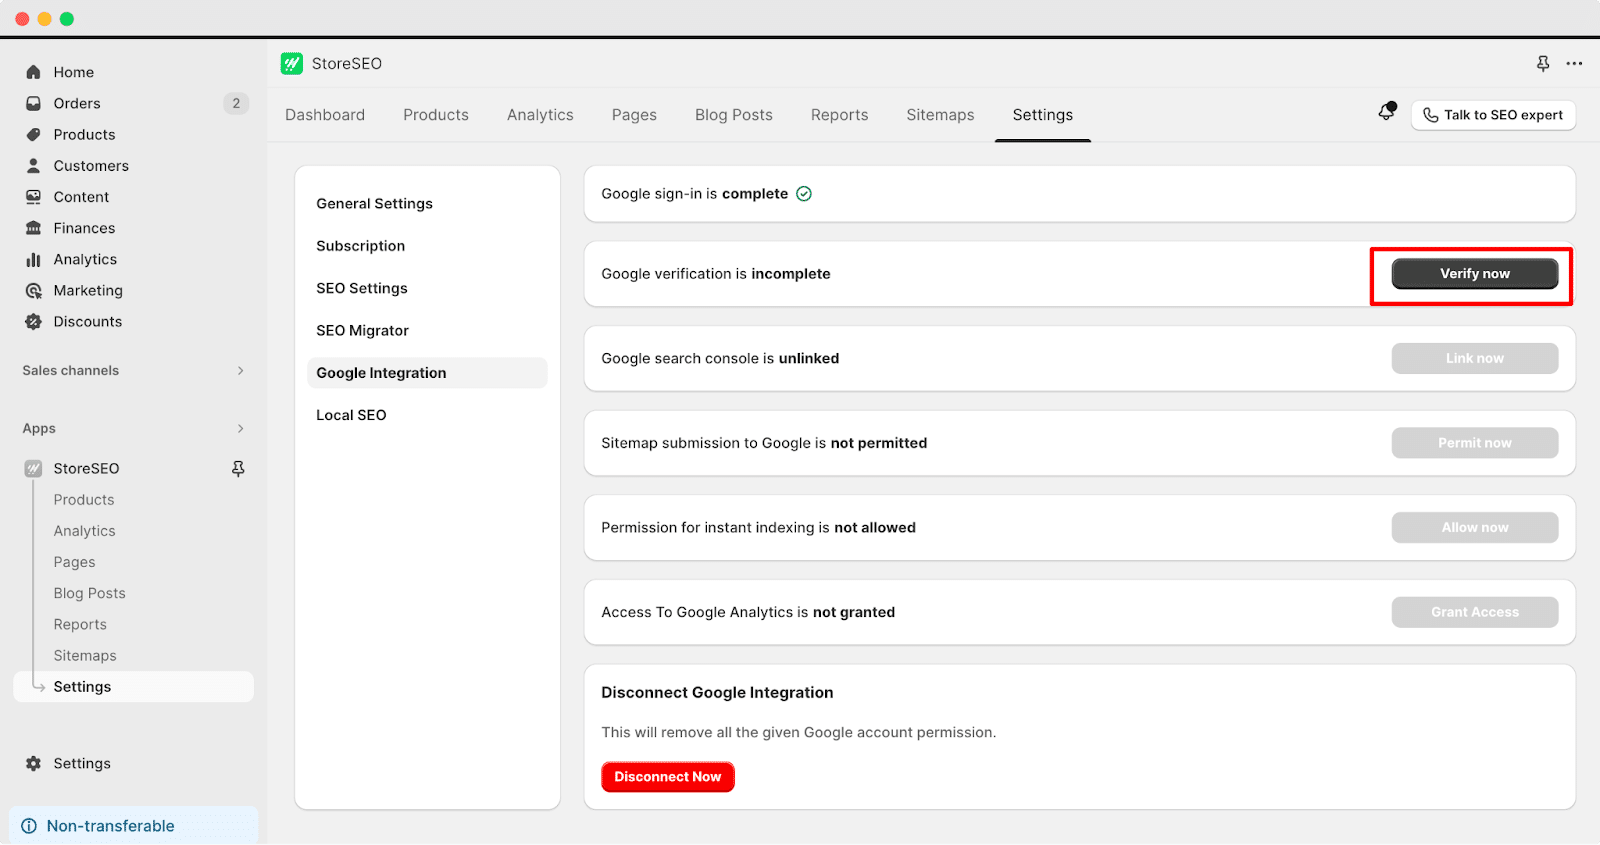Click the Grant Access button
This screenshot has width=1600, height=845.
(x=1475, y=612)
